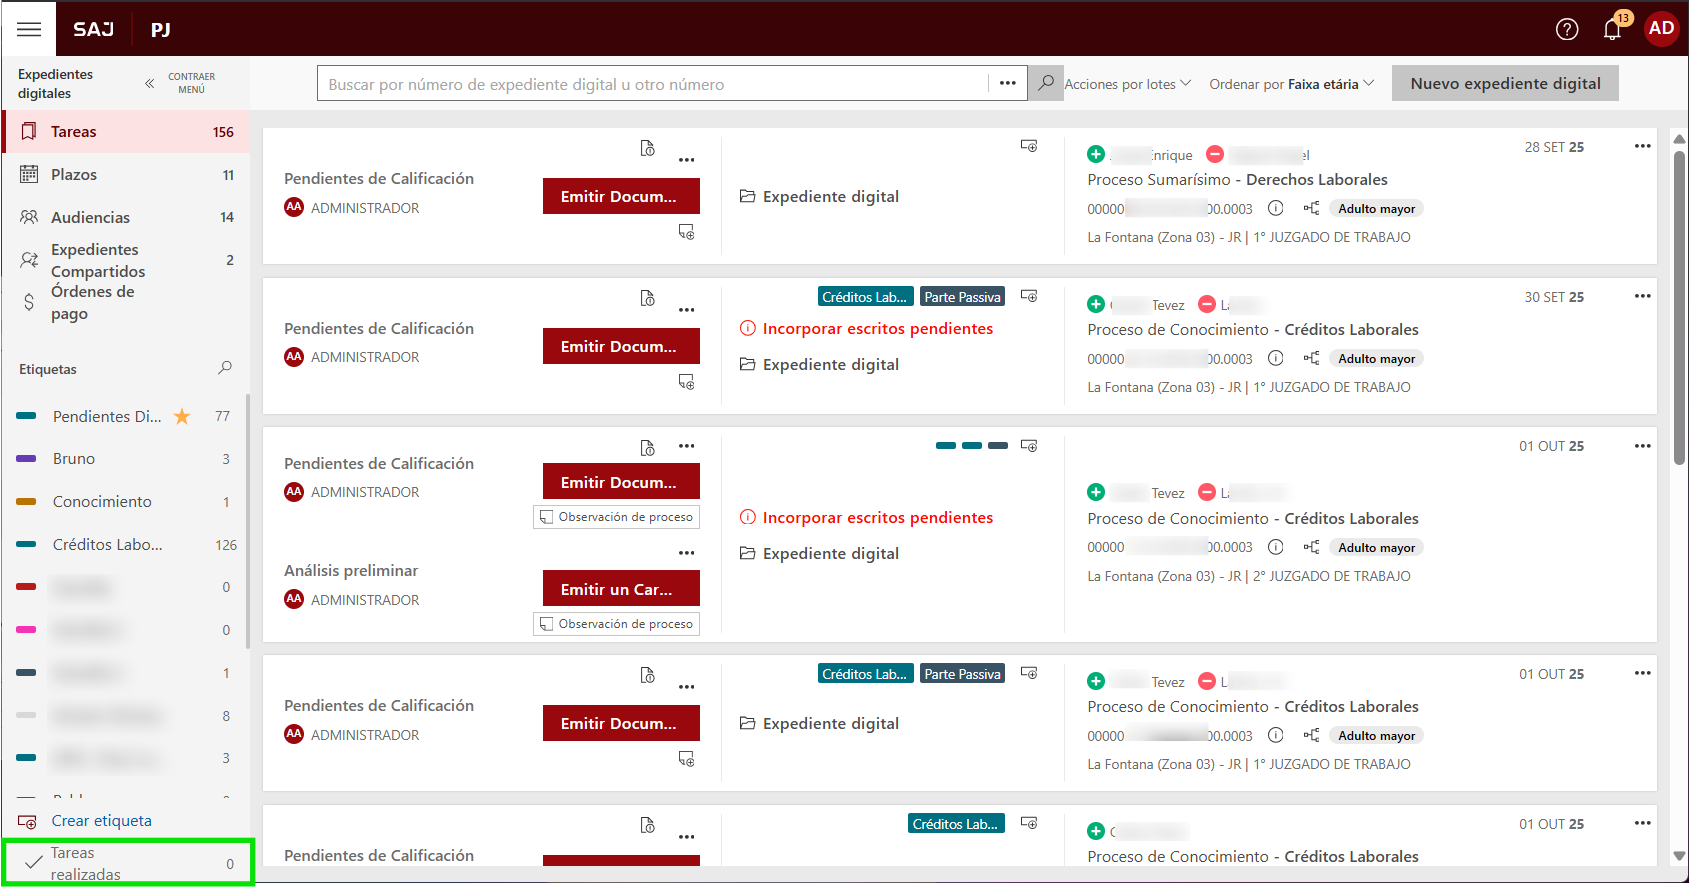The image size is (1689, 888).
Task: Open Acciones por lotes dropdown
Action: (1127, 84)
